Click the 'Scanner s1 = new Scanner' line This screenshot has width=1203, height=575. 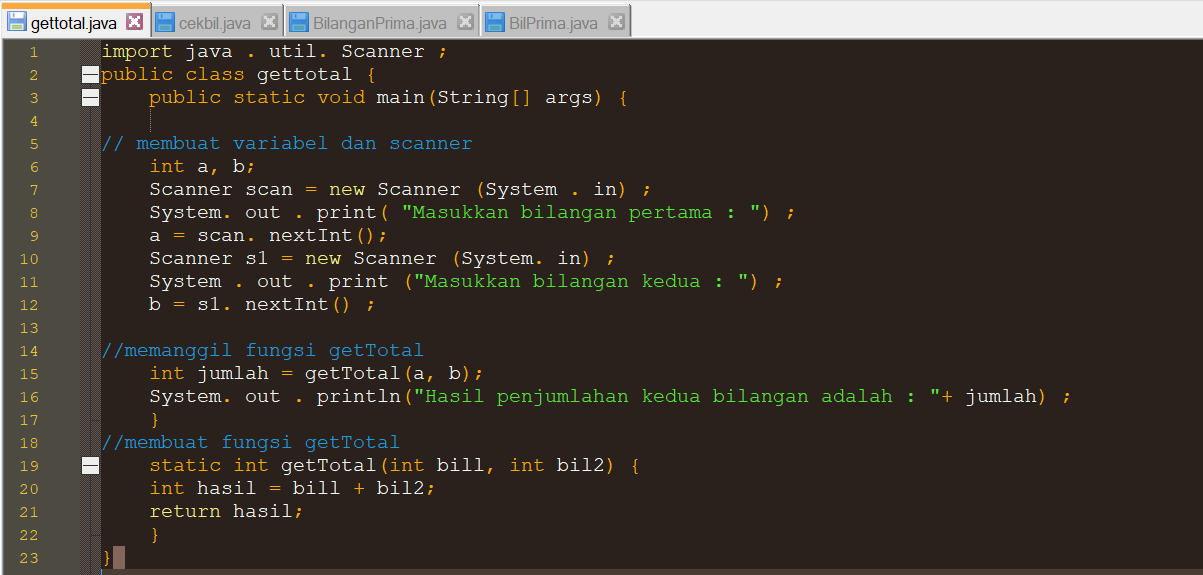[x=383, y=258]
